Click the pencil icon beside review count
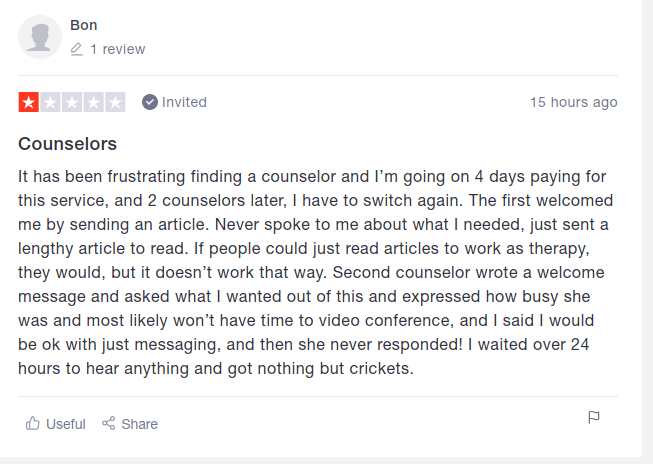 (77, 49)
